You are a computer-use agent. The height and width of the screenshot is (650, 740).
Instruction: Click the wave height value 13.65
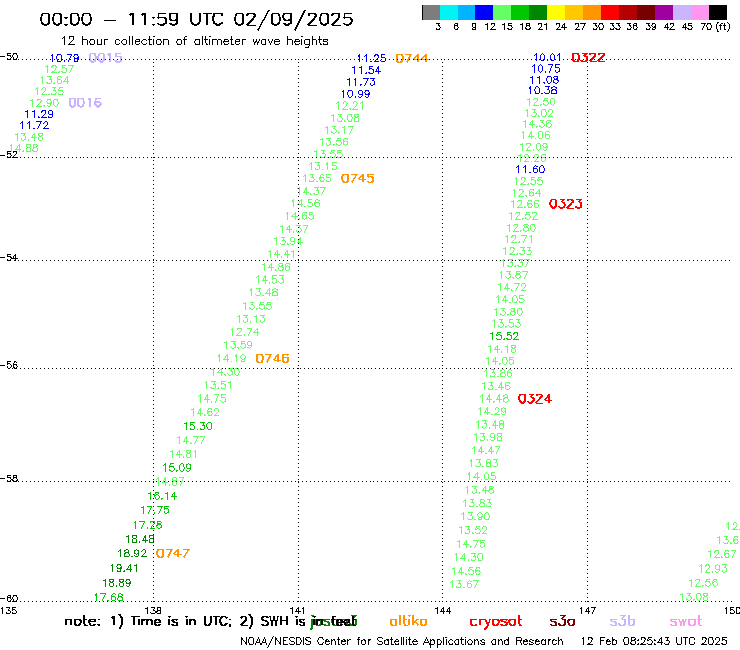(x=317, y=178)
